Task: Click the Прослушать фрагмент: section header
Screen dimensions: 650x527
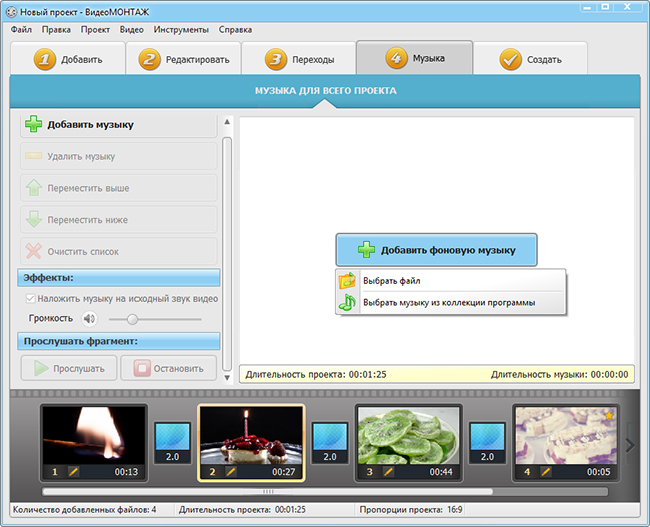Action: pyautogui.click(x=119, y=341)
